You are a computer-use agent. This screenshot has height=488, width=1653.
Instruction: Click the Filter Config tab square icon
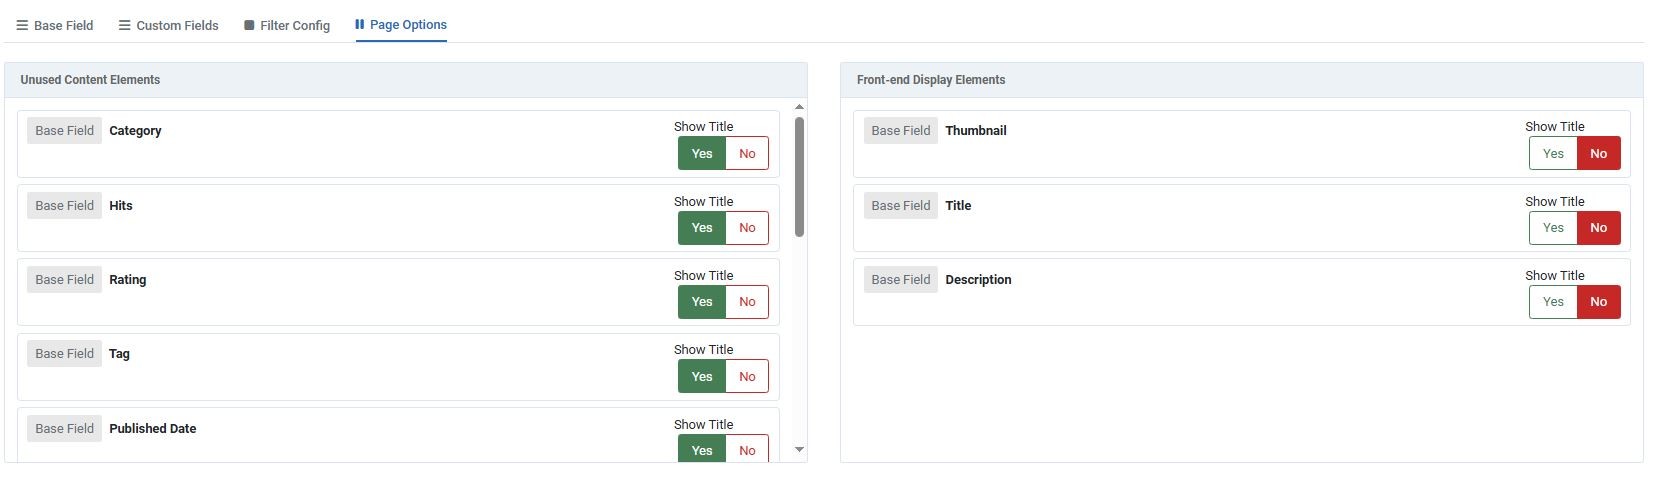pos(249,26)
